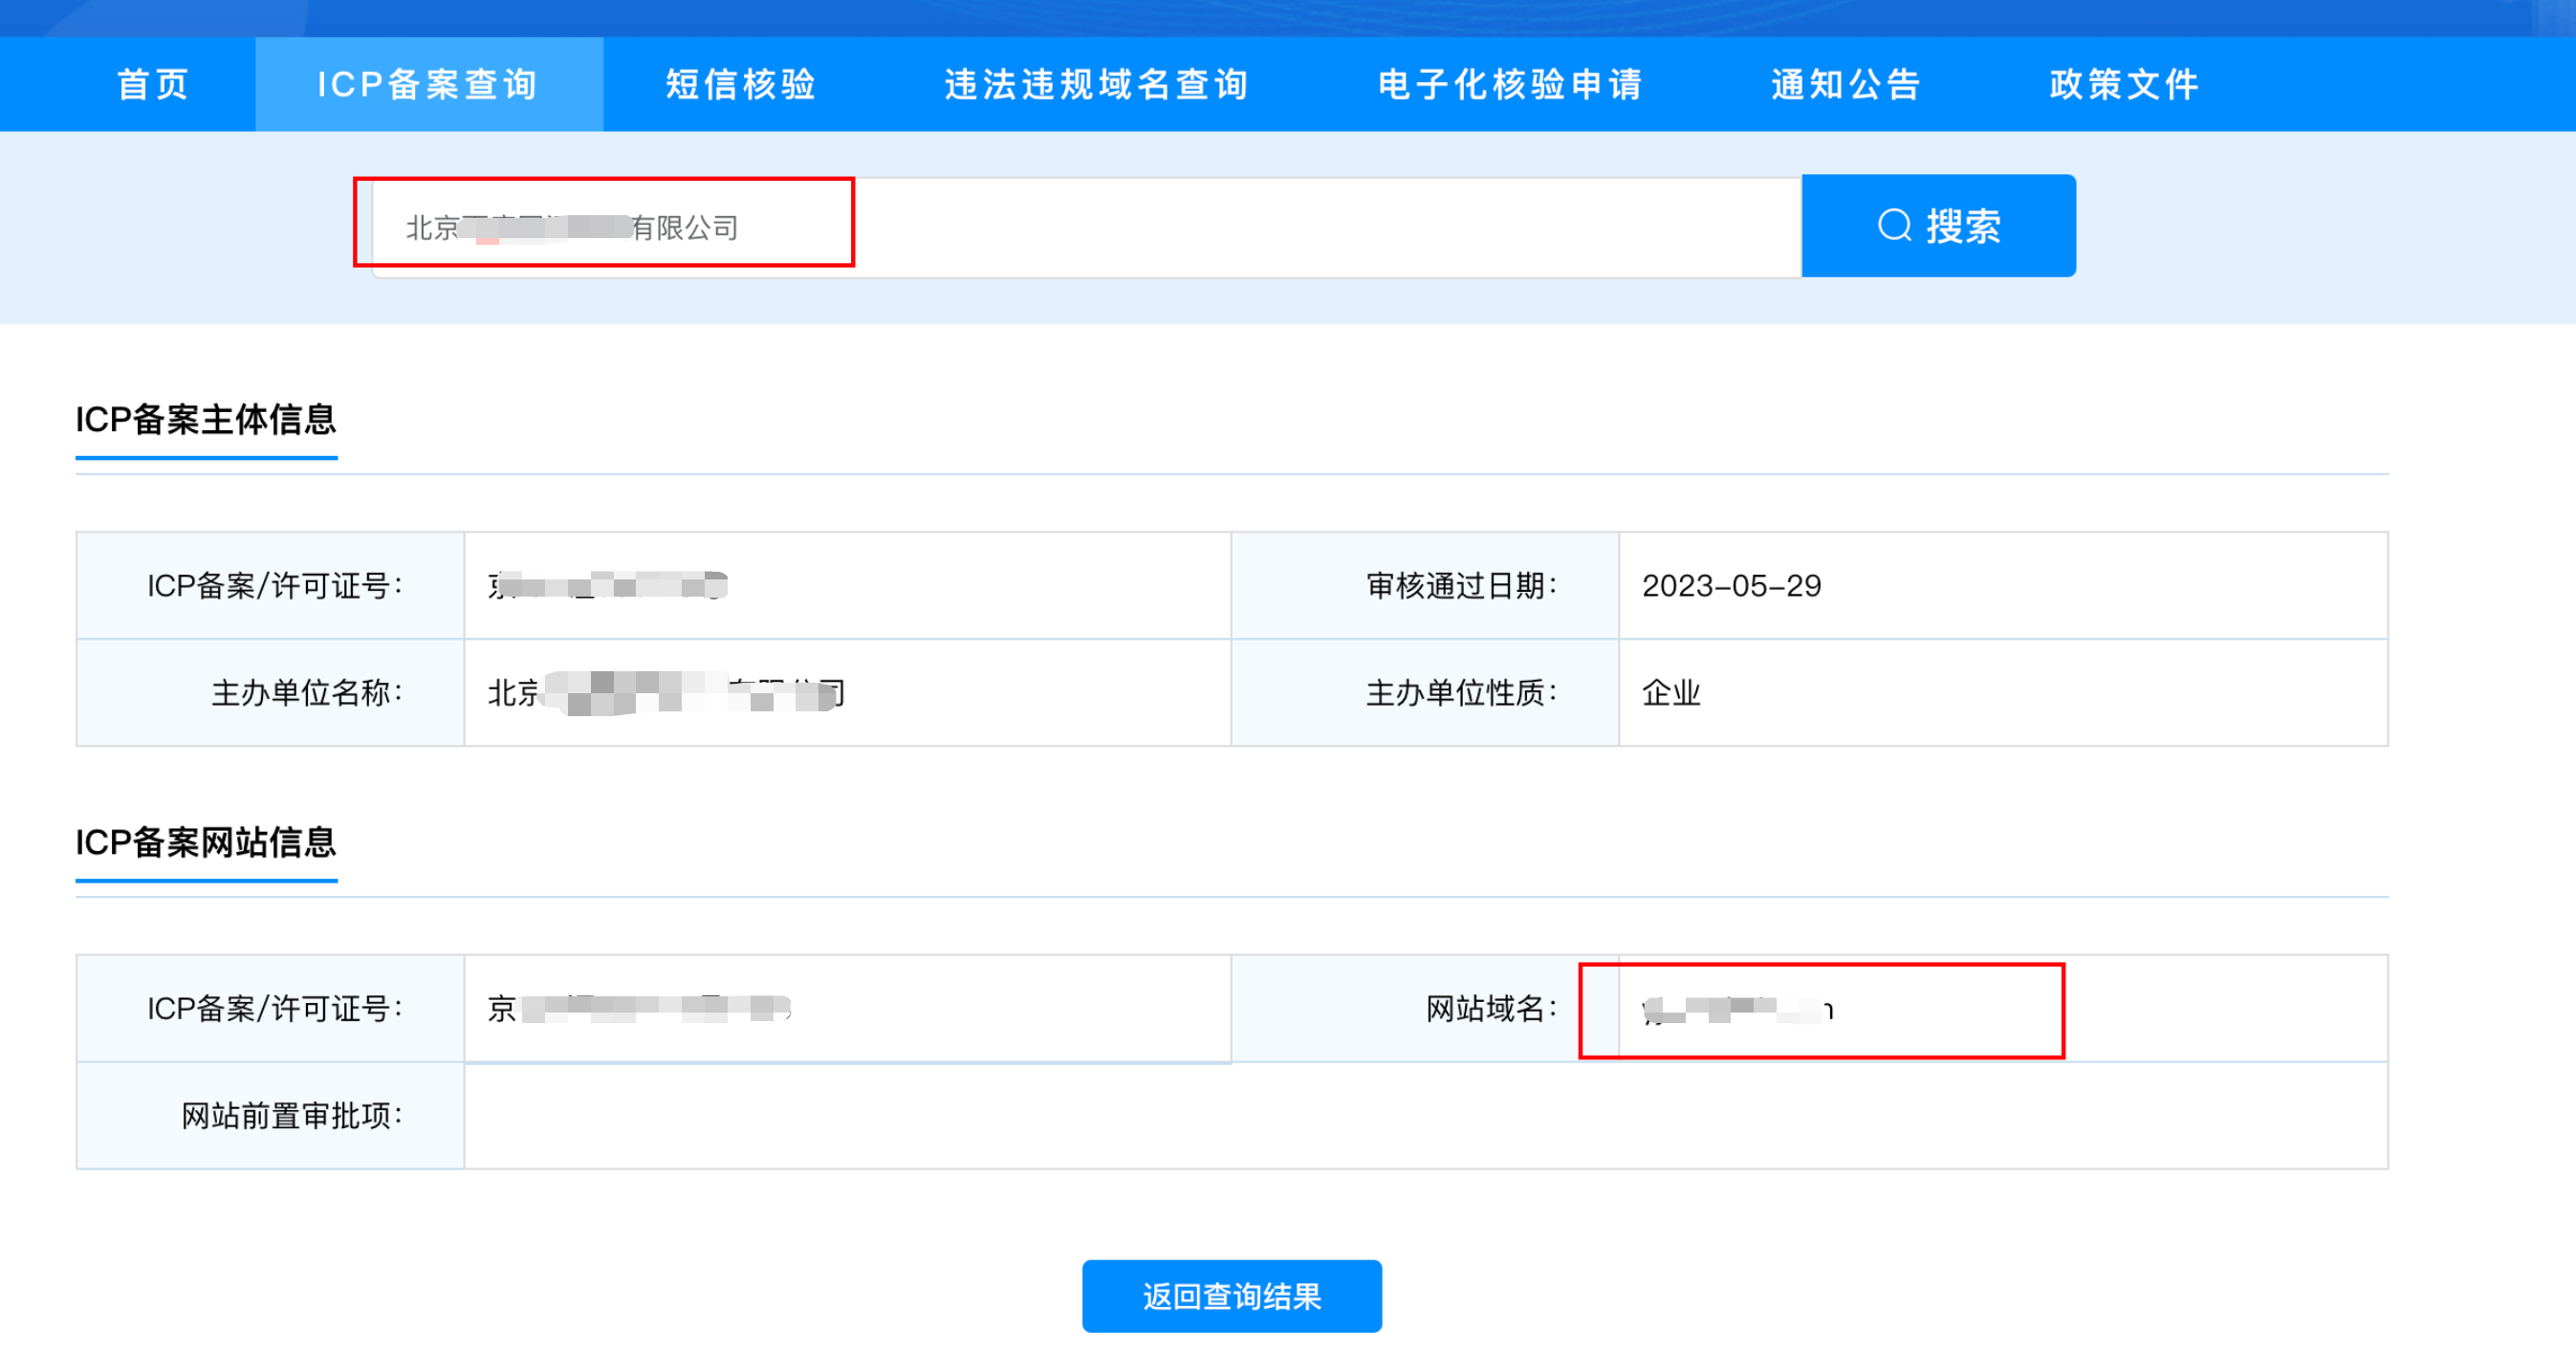Click the ICP备案网站信息 section heading
Viewport: 2576px width, 1352px height.
coord(206,843)
